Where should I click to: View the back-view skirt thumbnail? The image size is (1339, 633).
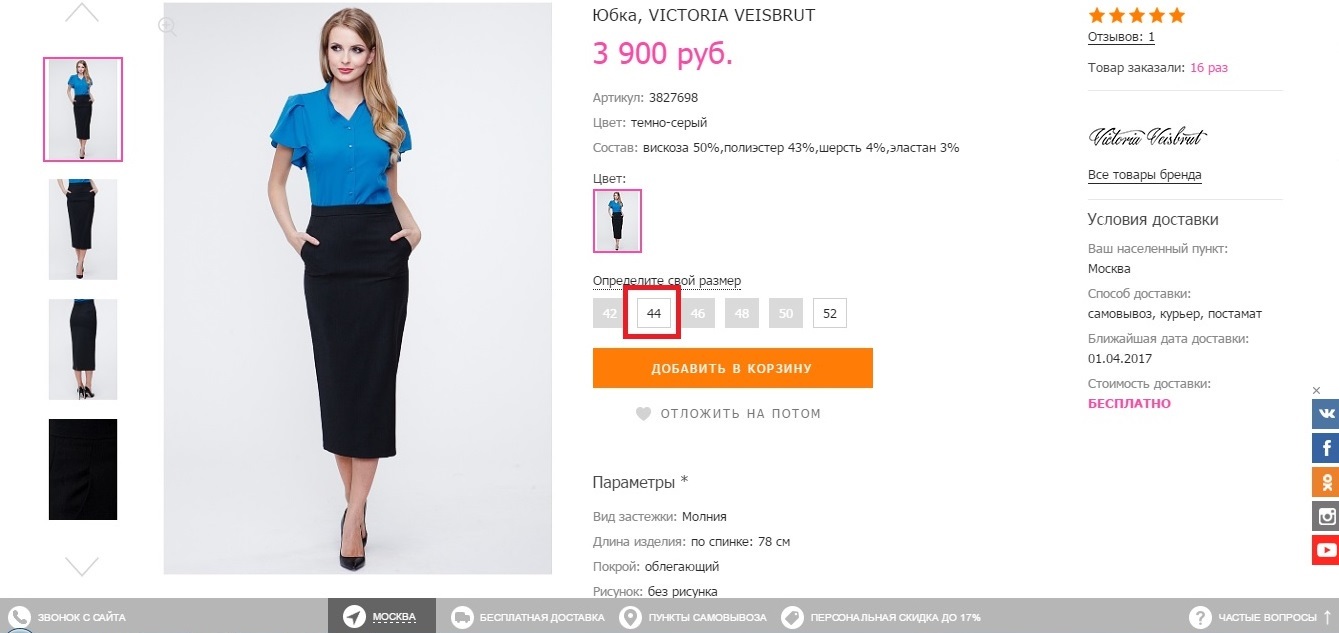pyautogui.click(x=83, y=349)
